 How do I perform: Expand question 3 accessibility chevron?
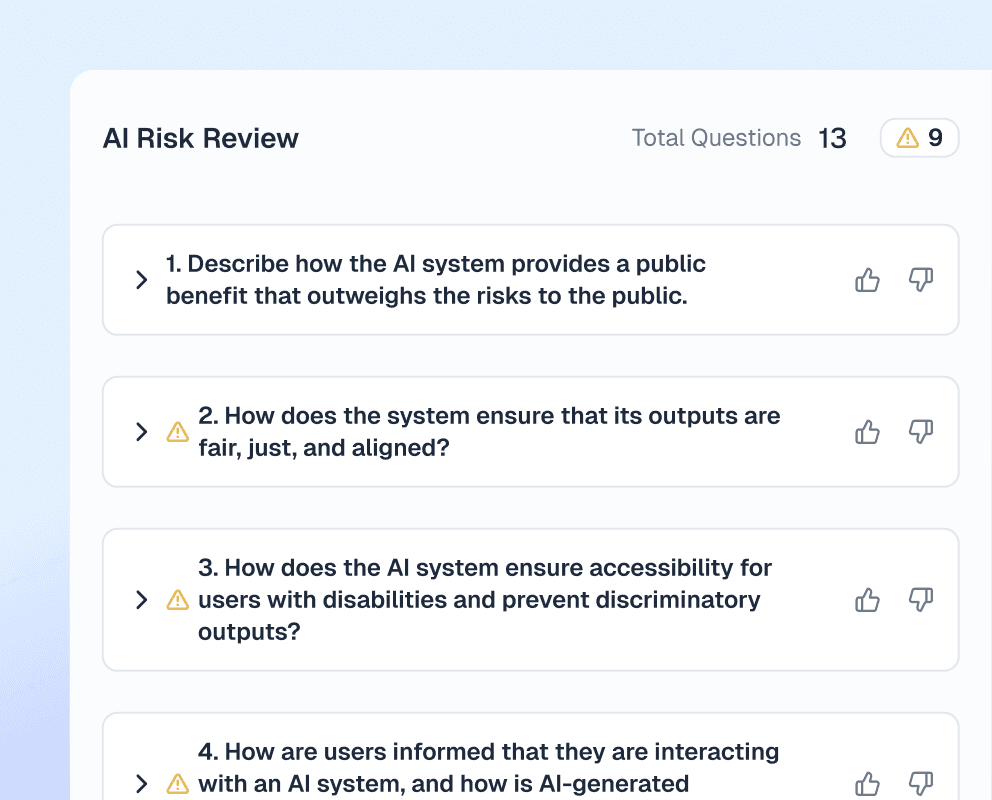click(141, 600)
